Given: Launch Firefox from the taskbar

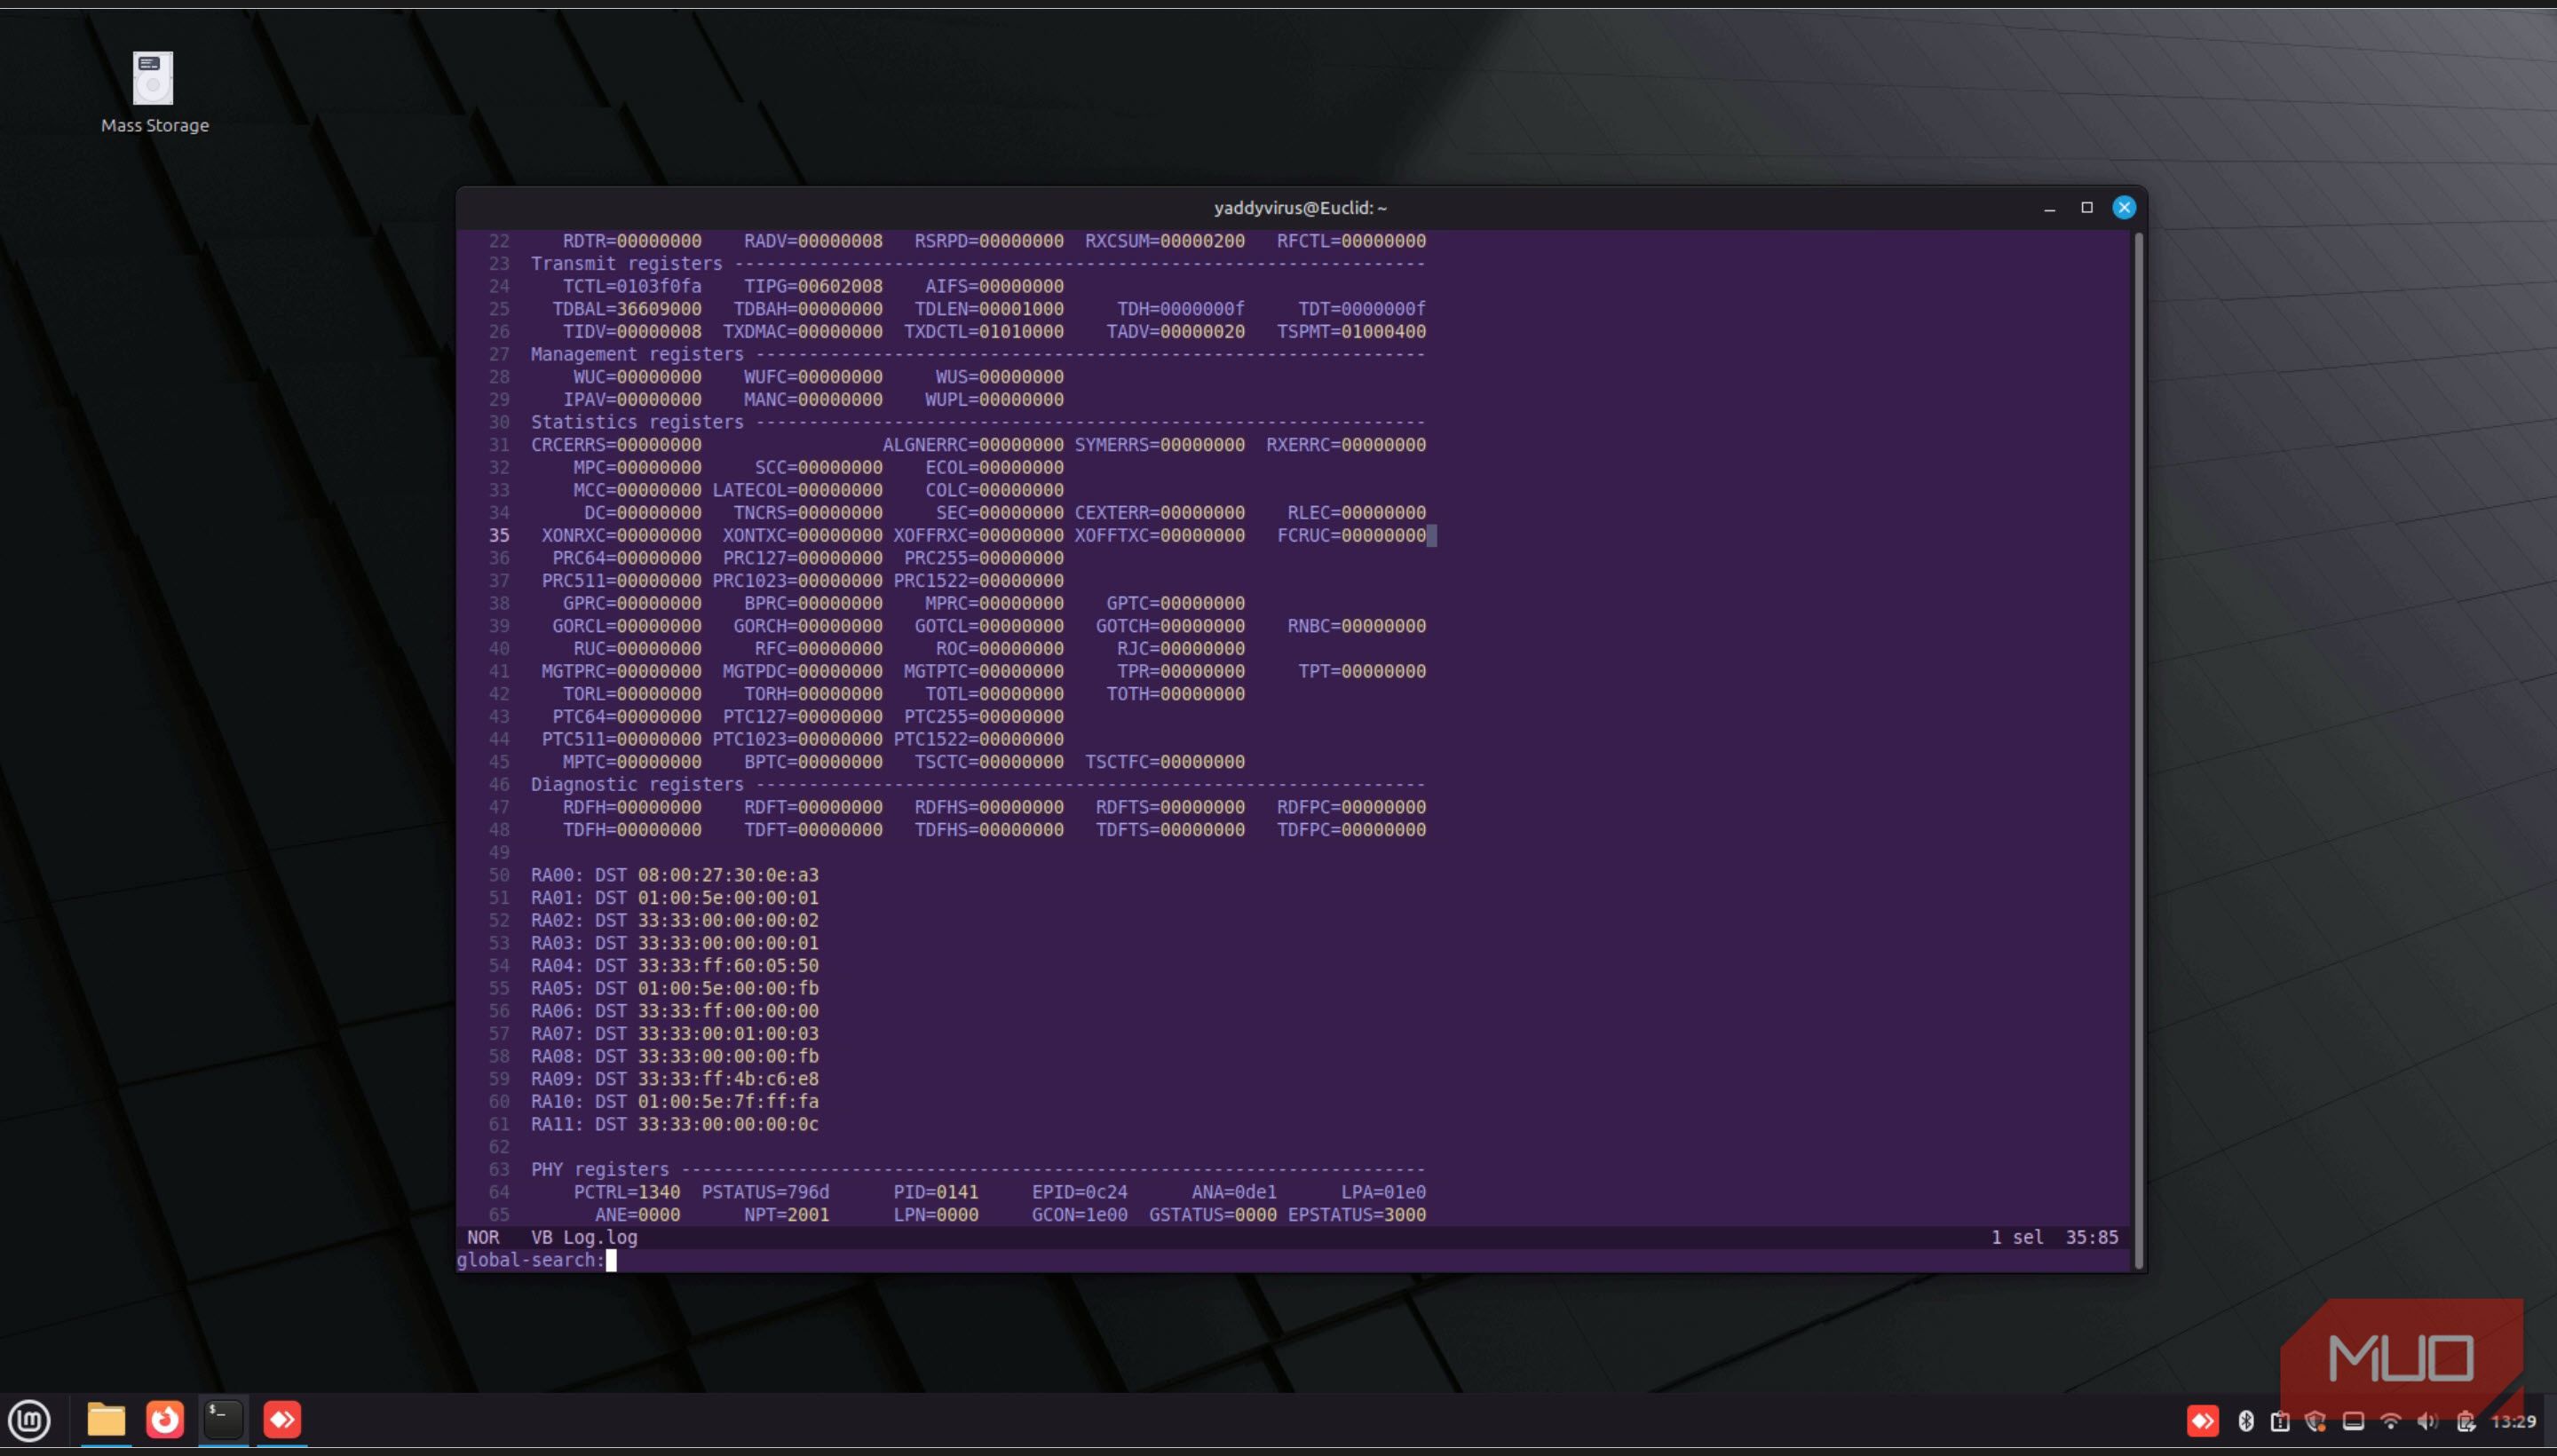Looking at the screenshot, I should click(x=165, y=1419).
